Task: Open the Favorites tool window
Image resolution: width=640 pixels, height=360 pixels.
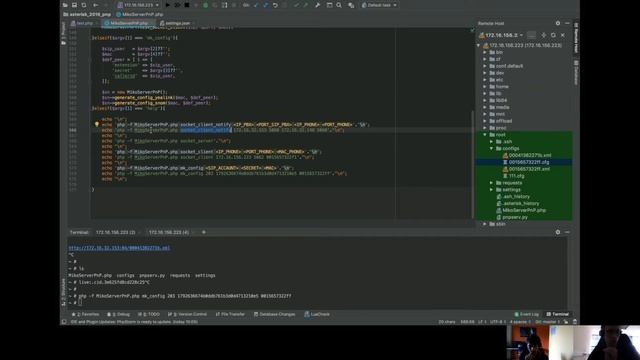Action: tap(85, 314)
